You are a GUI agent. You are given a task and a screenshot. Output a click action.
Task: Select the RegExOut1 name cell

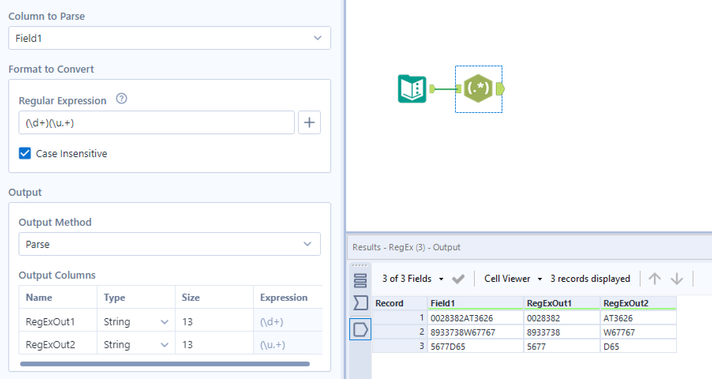pos(58,322)
